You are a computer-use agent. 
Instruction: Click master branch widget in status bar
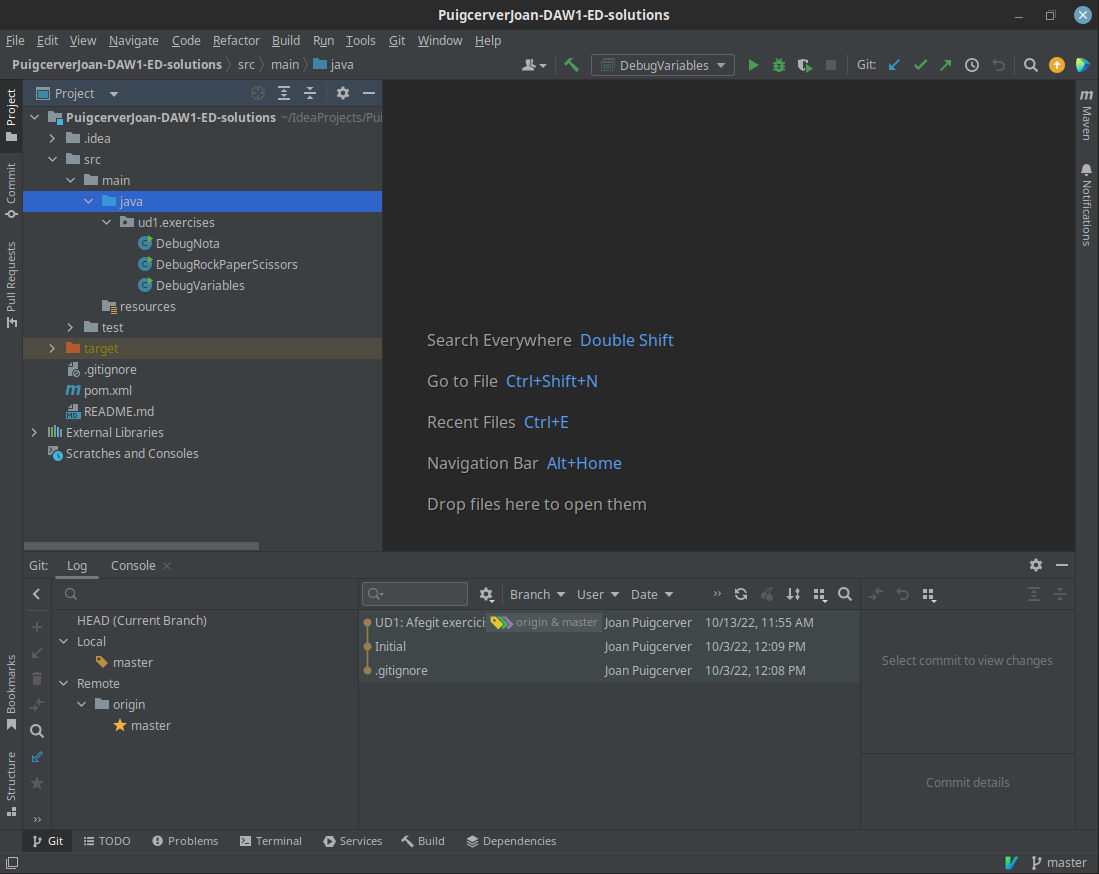point(1059,863)
